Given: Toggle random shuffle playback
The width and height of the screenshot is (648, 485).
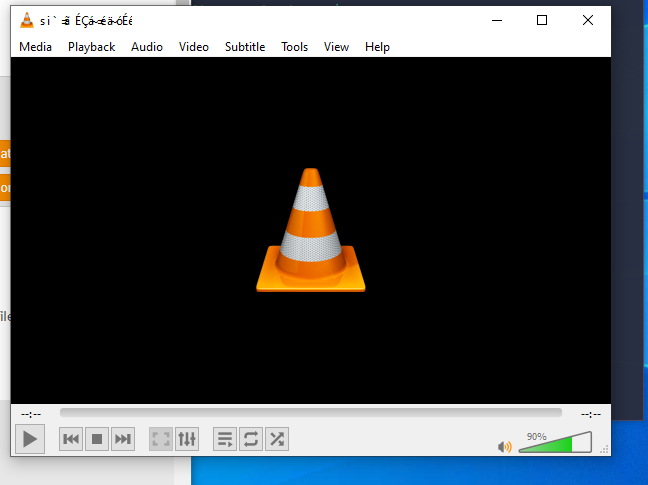Looking at the screenshot, I should pyautogui.click(x=277, y=439).
